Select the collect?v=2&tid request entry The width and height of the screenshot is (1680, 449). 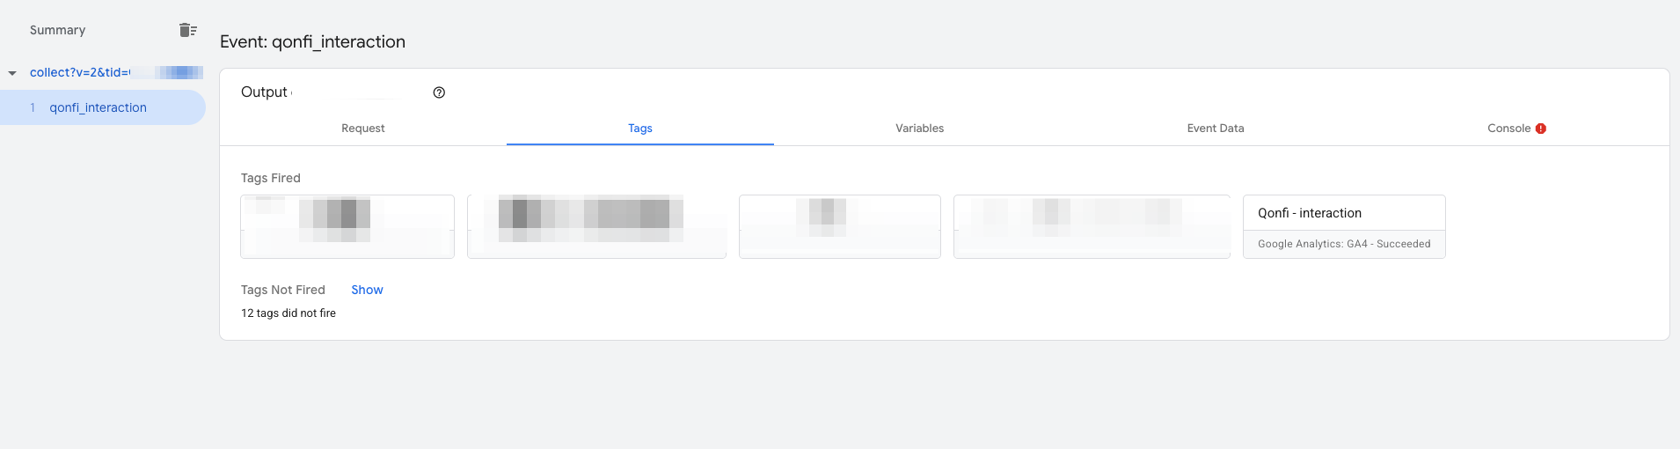[116, 72]
